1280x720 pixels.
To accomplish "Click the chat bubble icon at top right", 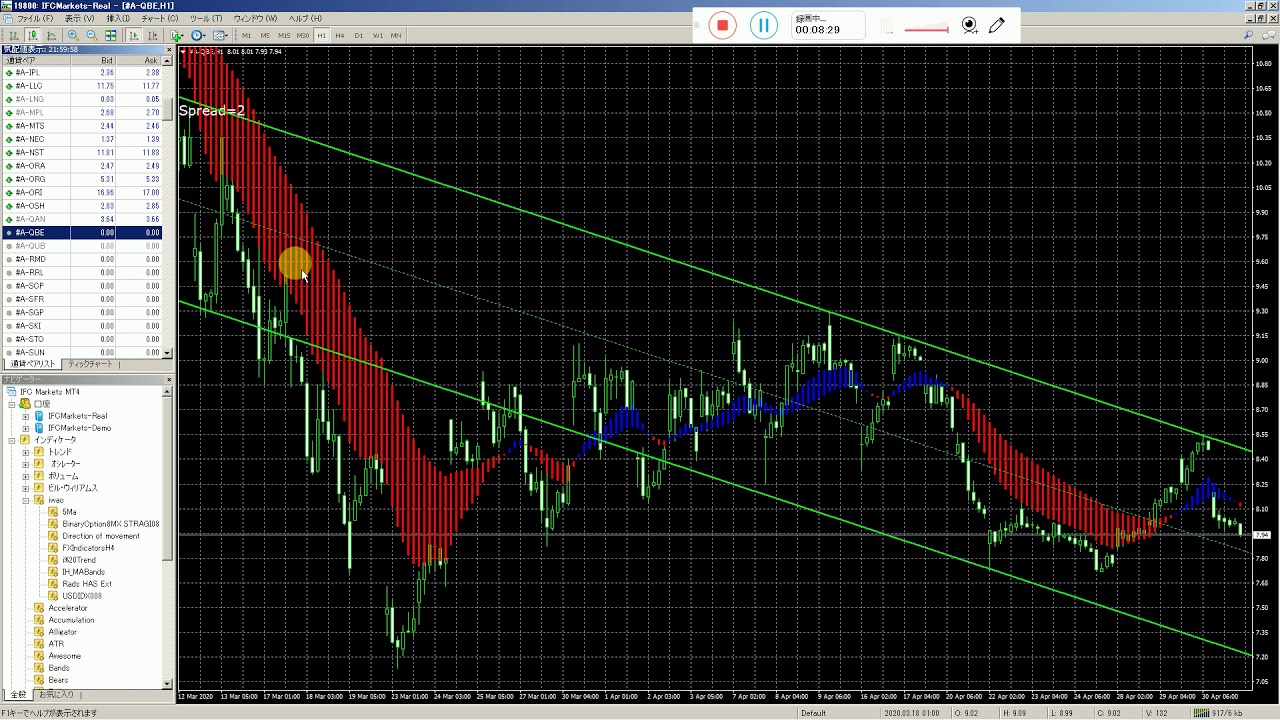I will (x=1267, y=35).
